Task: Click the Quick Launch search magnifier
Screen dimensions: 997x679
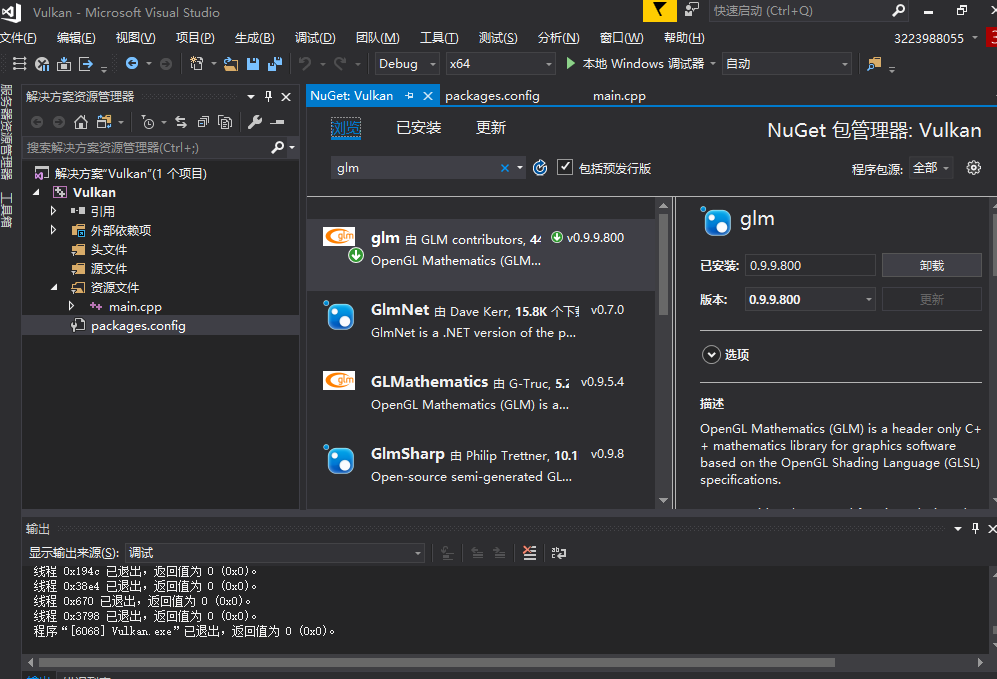Action: pos(898,11)
